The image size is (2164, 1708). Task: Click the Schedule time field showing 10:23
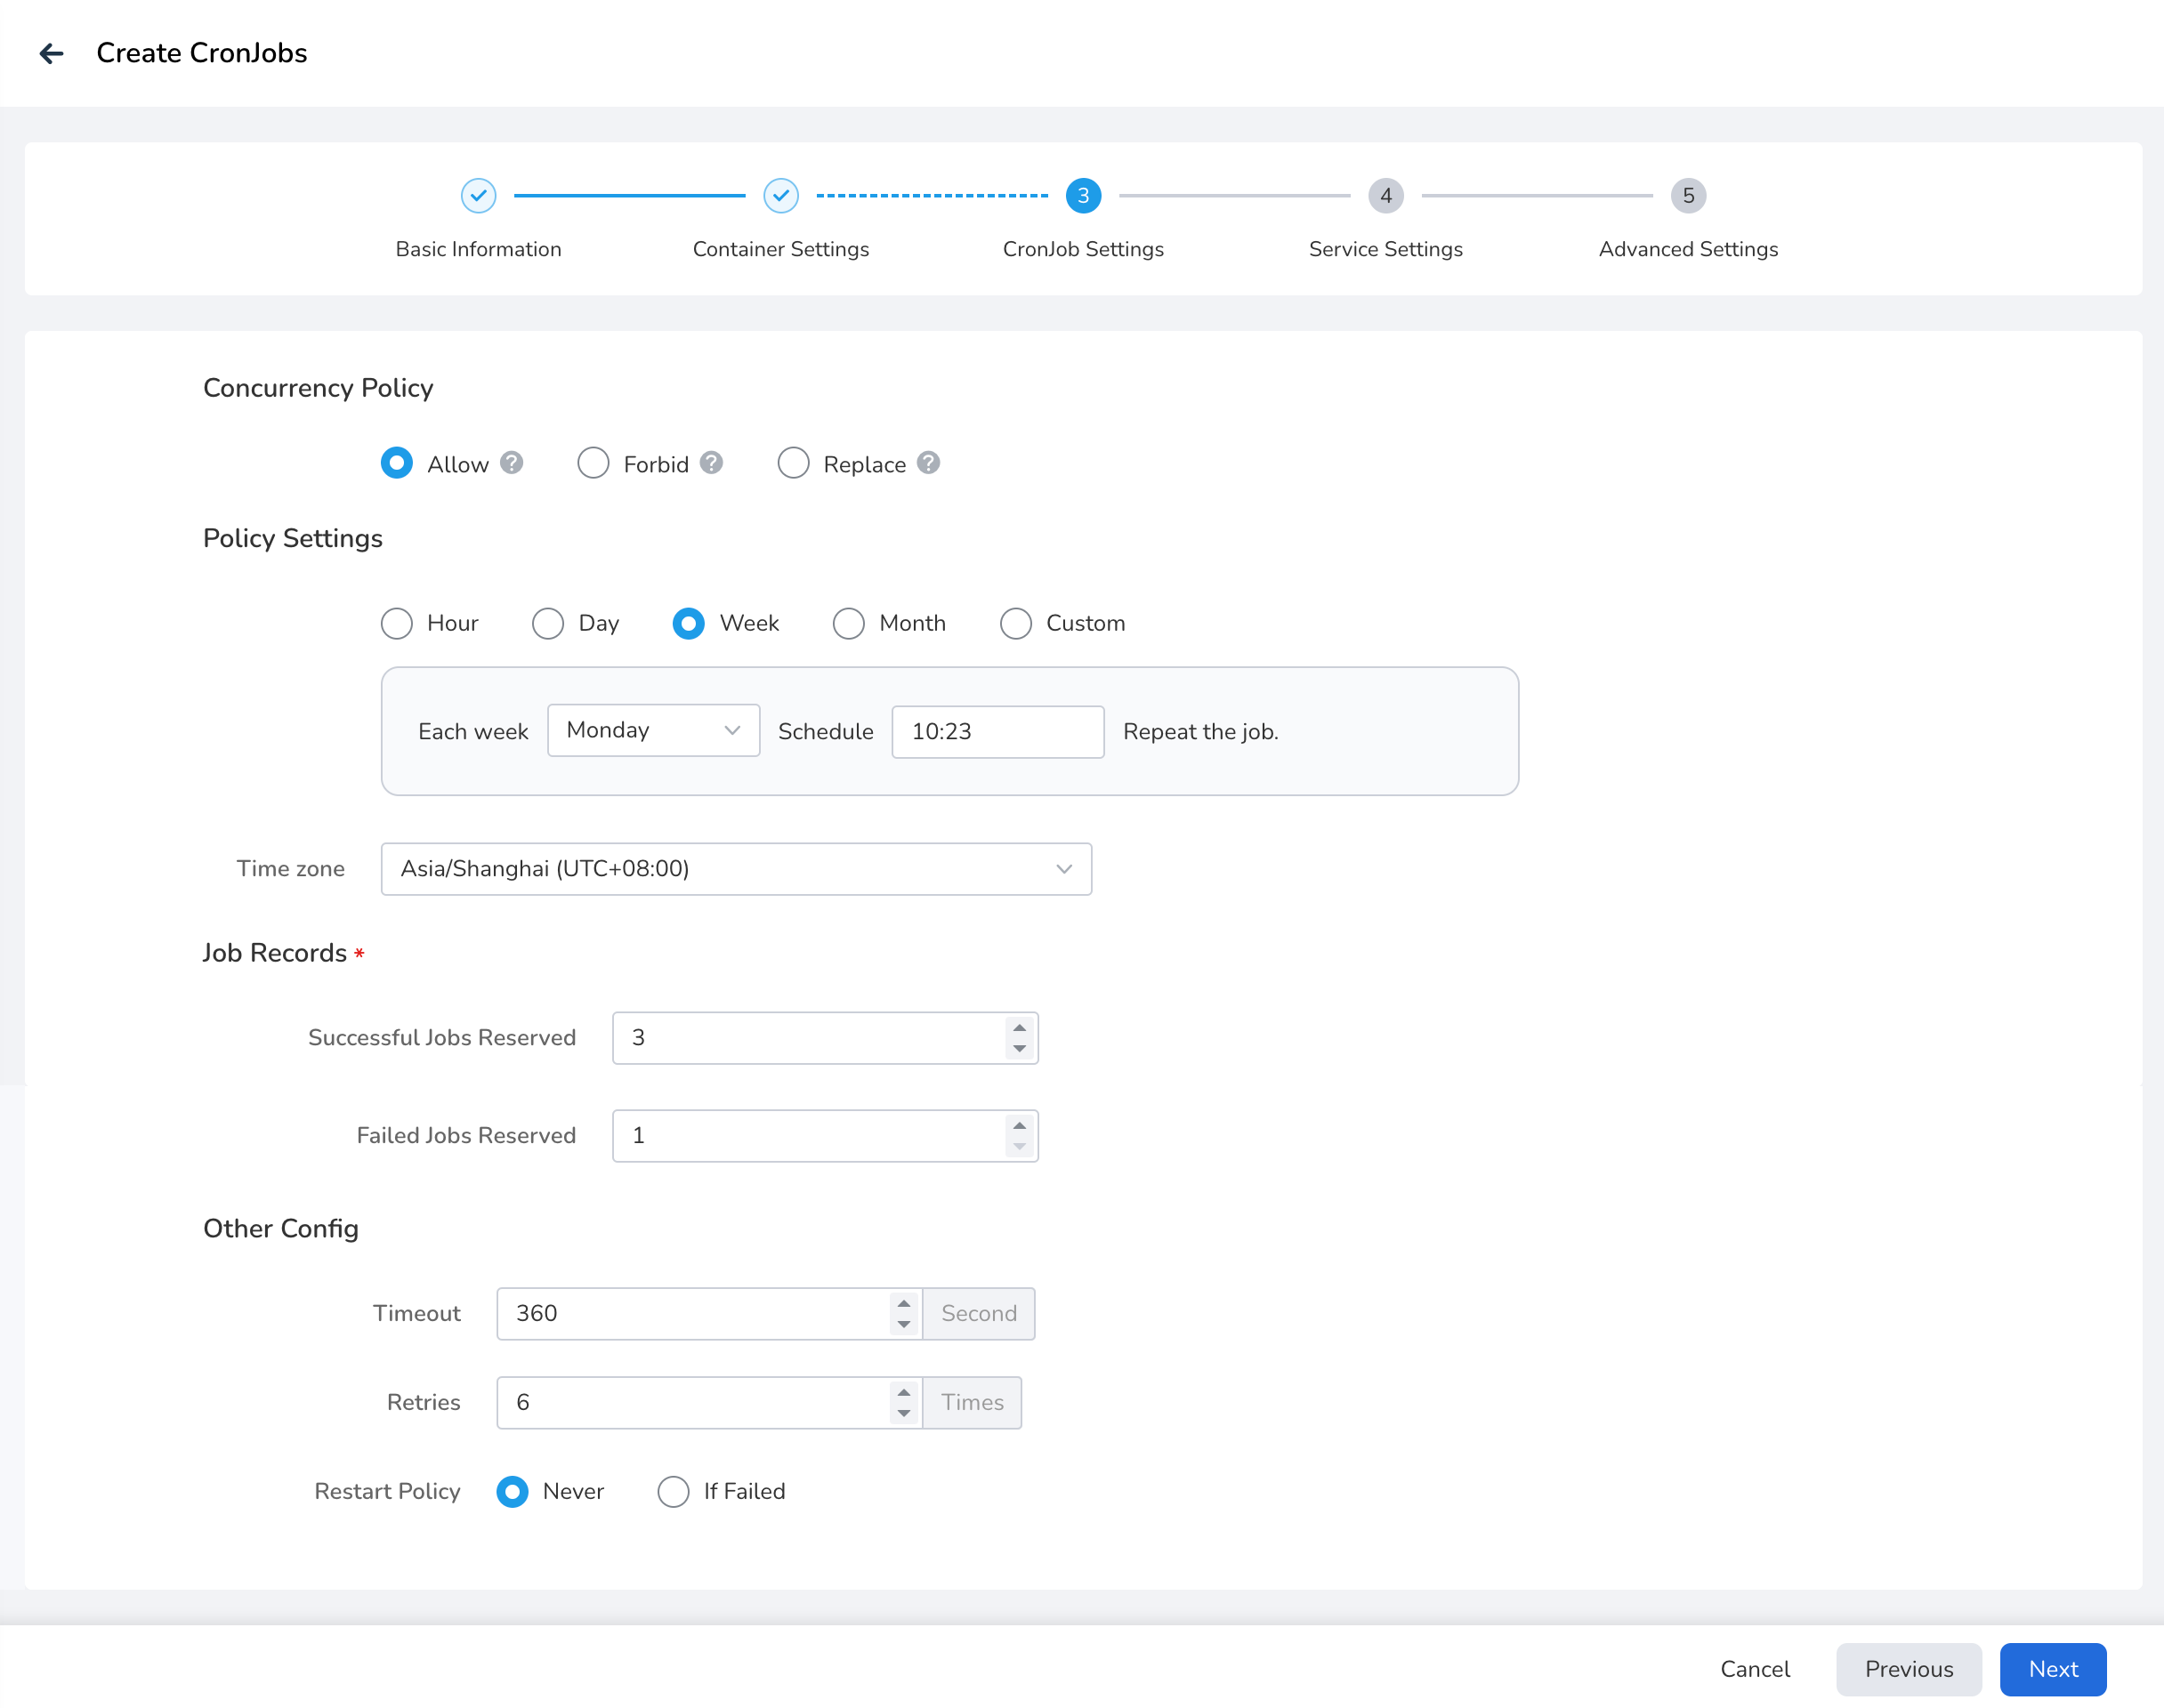tap(997, 731)
